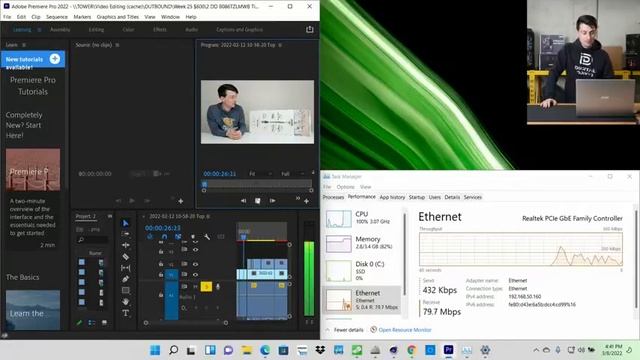The width and height of the screenshot is (640, 360).
Task: Toggle eye visibility for V1 track
Action: point(196,274)
